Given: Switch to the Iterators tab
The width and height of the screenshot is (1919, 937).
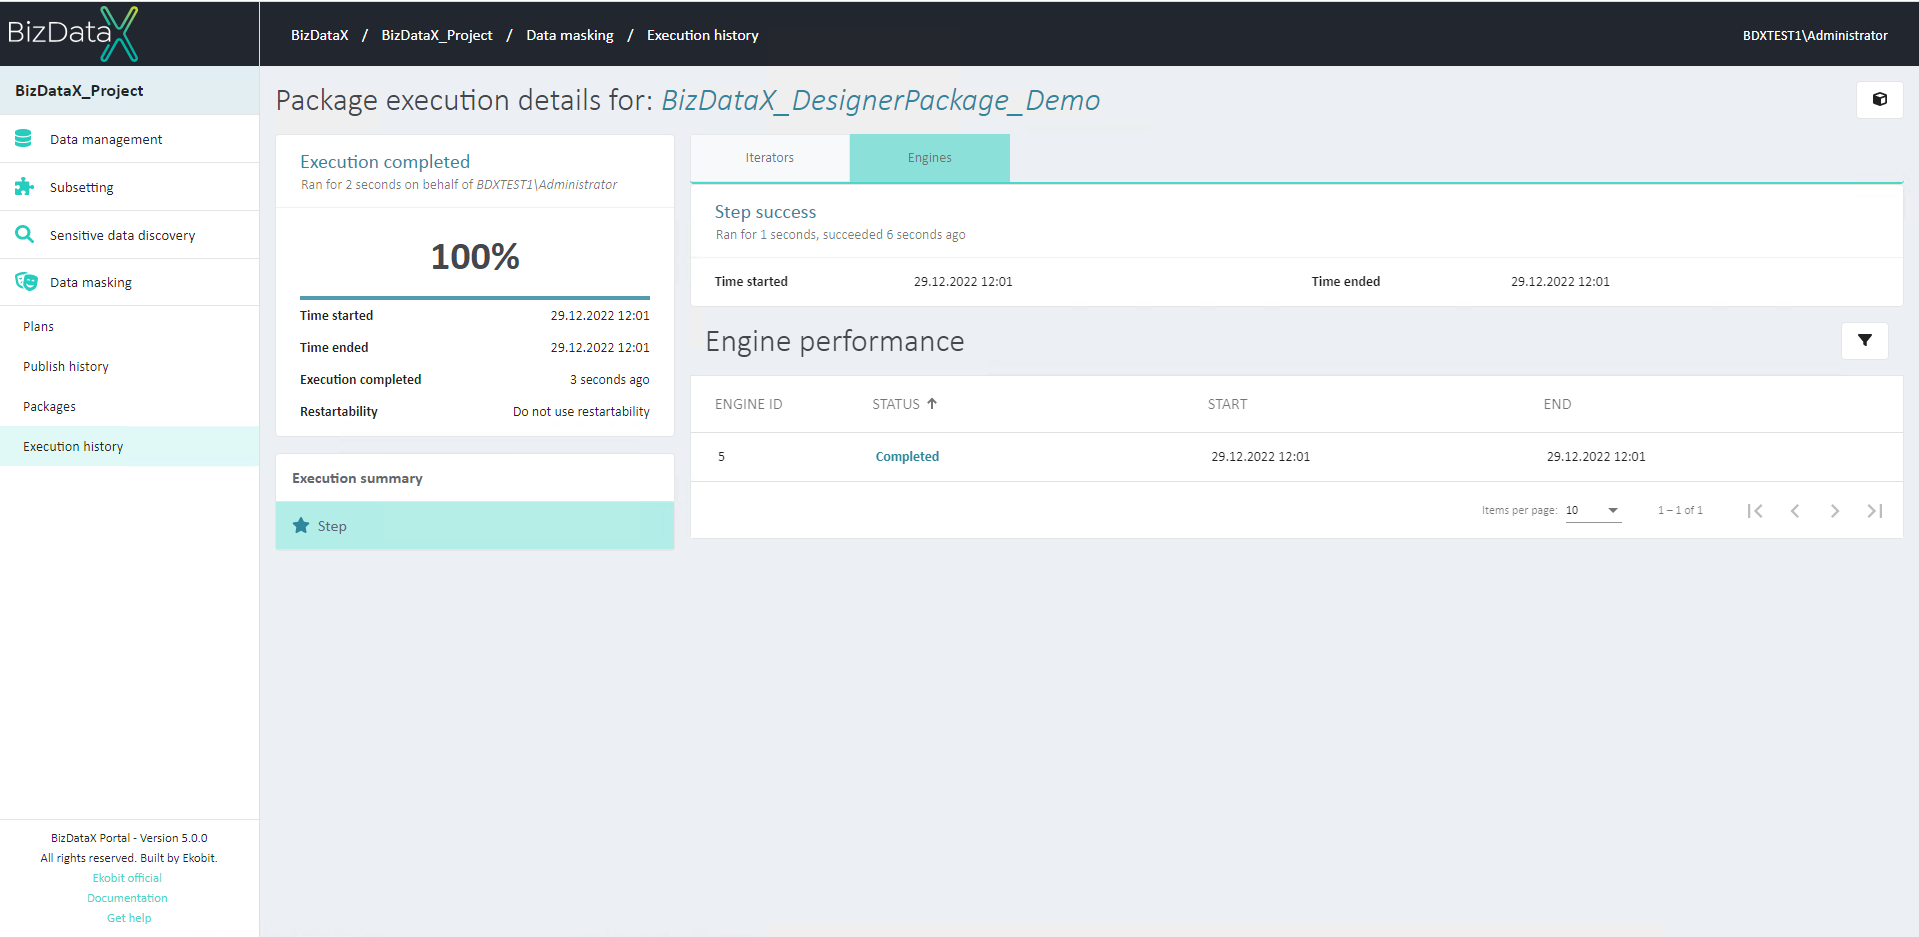Looking at the screenshot, I should [x=770, y=158].
